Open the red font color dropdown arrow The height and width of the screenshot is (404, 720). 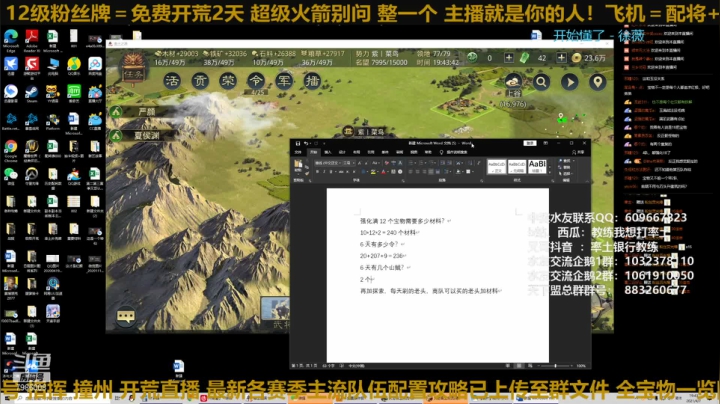click(388, 172)
